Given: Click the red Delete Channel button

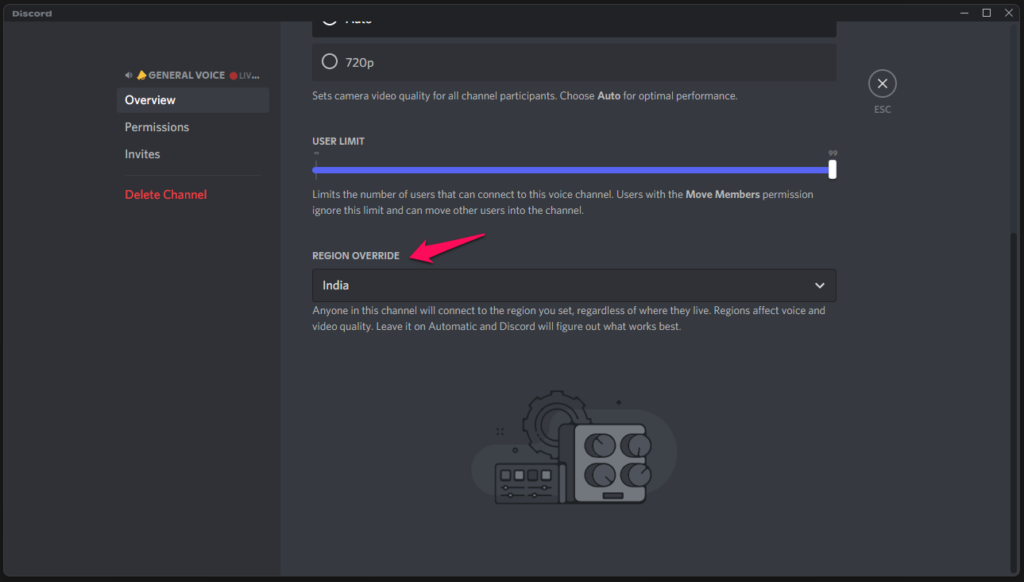Looking at the screenshot, I should tap(166, 194).
